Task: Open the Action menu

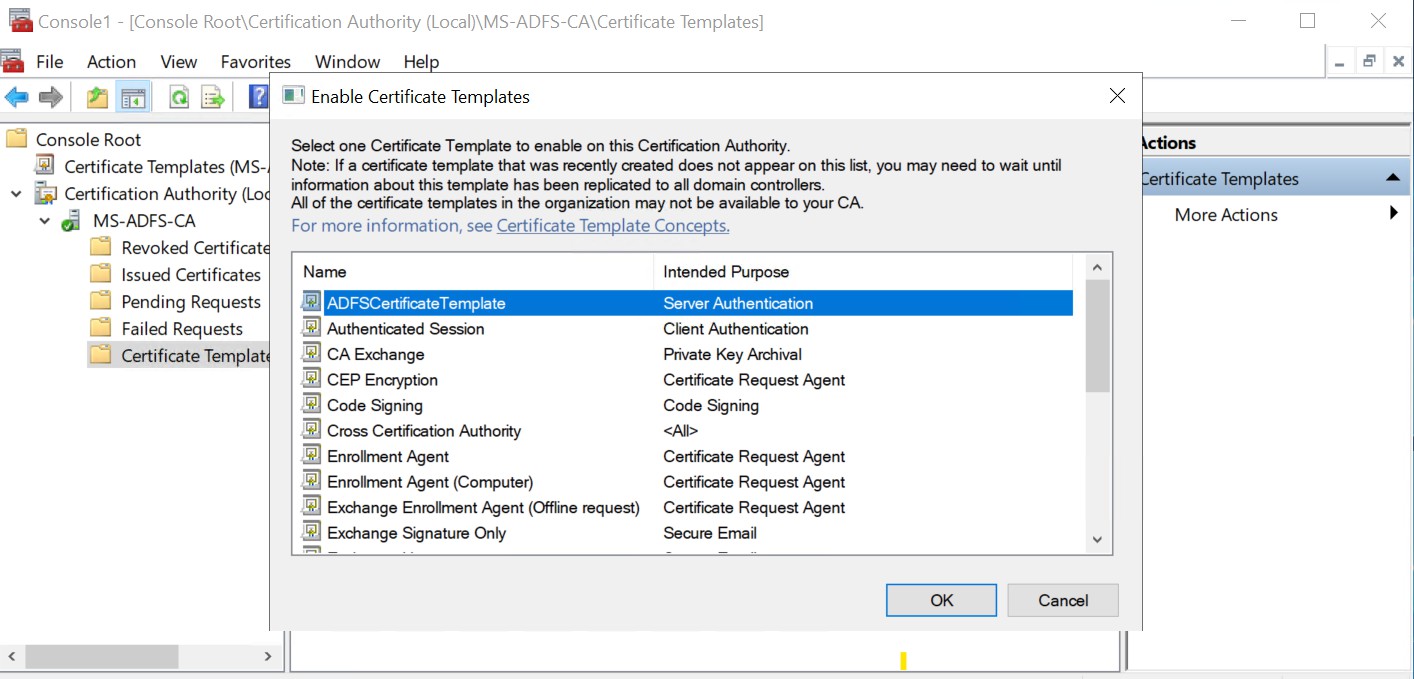Action: tap(111, 61)
